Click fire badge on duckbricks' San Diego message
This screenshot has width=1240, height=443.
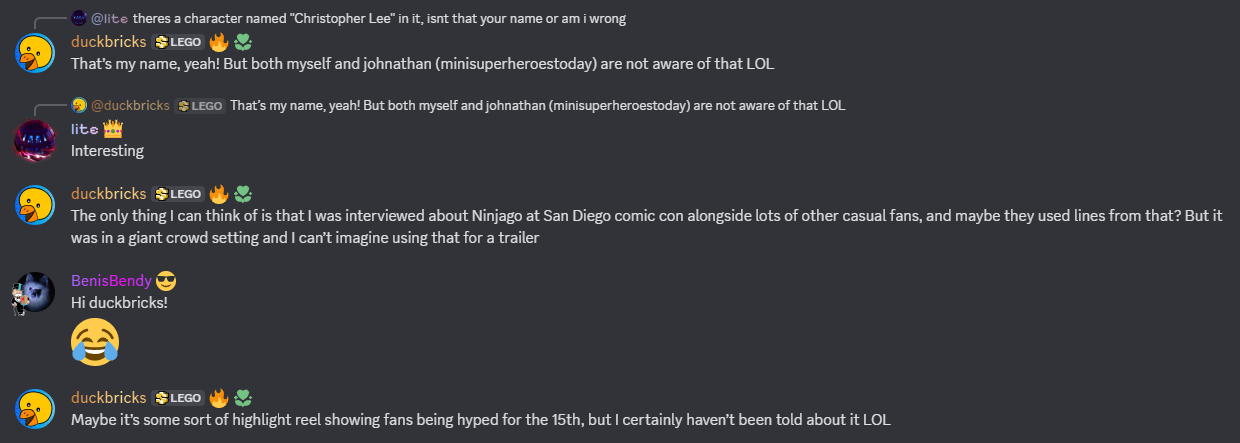point(219,194)
